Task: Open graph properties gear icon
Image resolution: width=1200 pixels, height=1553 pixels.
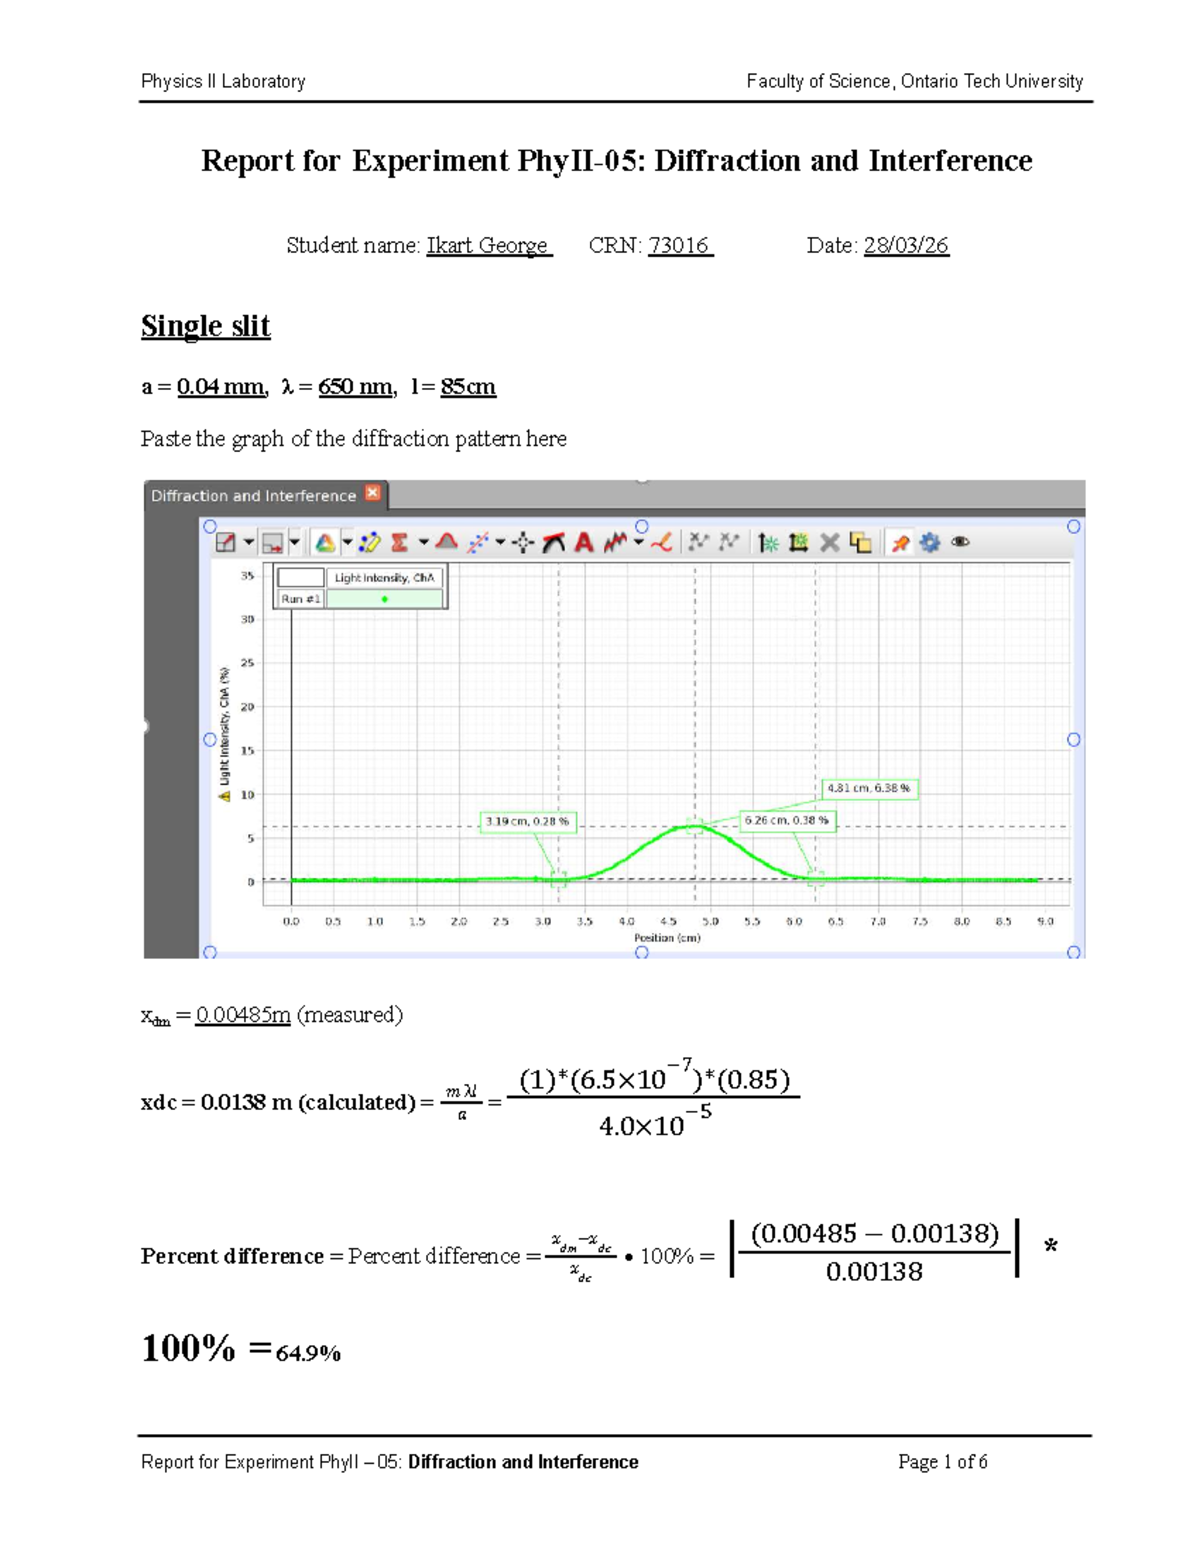Action: pyautogui.click(x=930, y=543)
